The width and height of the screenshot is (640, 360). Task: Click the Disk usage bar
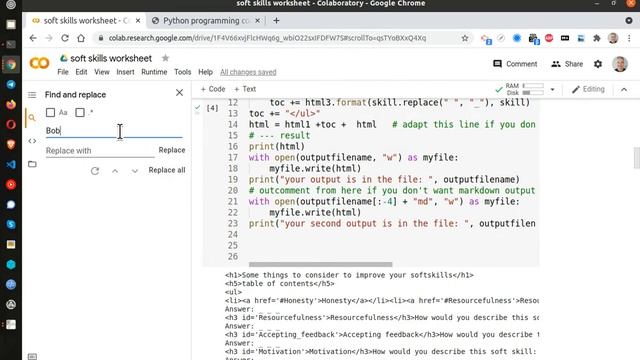pyautogui.click(x=533, y=93)
